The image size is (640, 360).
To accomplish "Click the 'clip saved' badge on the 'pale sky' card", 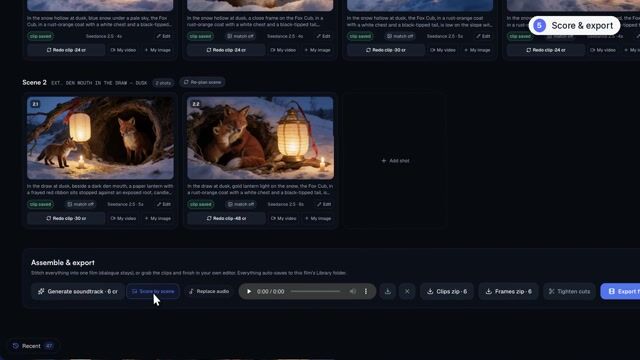I will 40,36.
